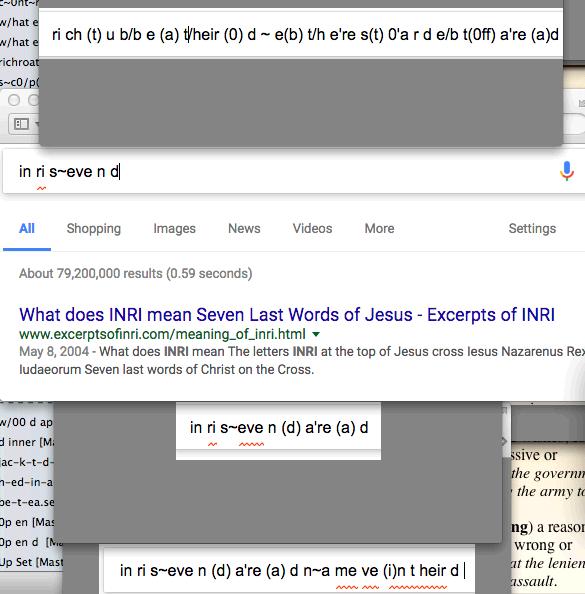Select the 'Up Set [Mast' list row
585x594 pixels.
tap(31, 562)
